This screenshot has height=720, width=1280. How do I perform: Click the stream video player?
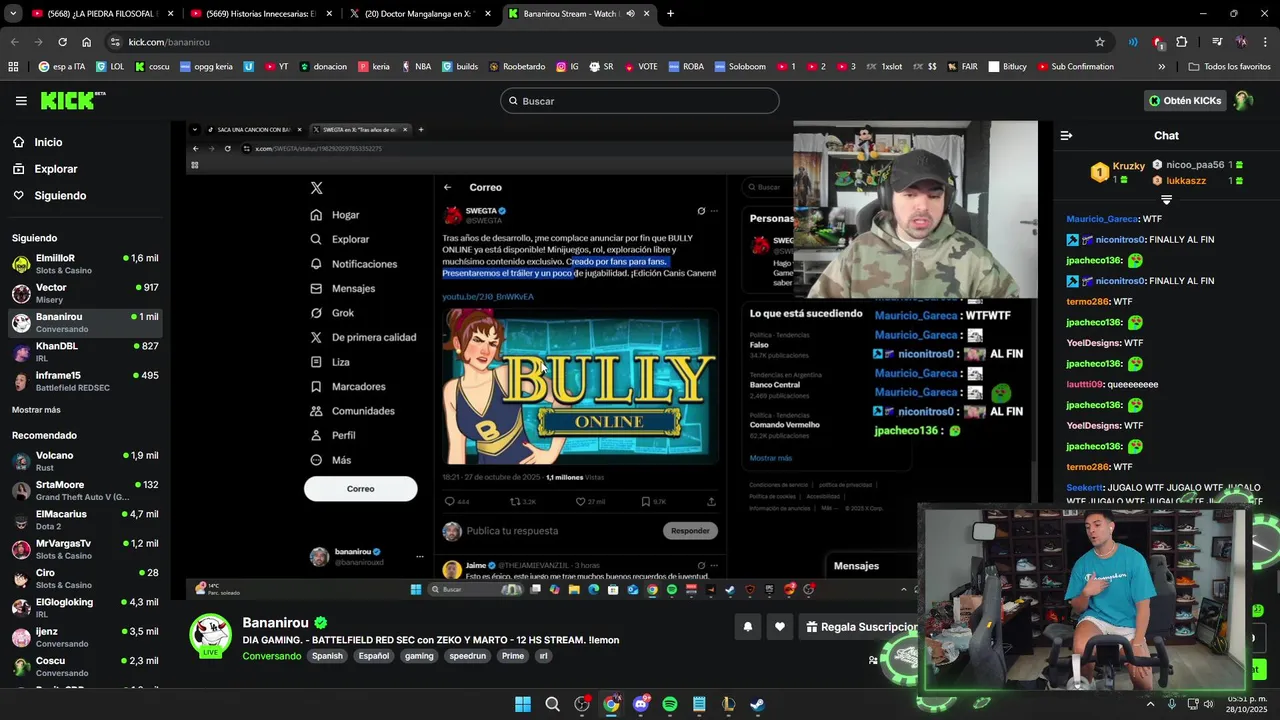click(612, 360)
